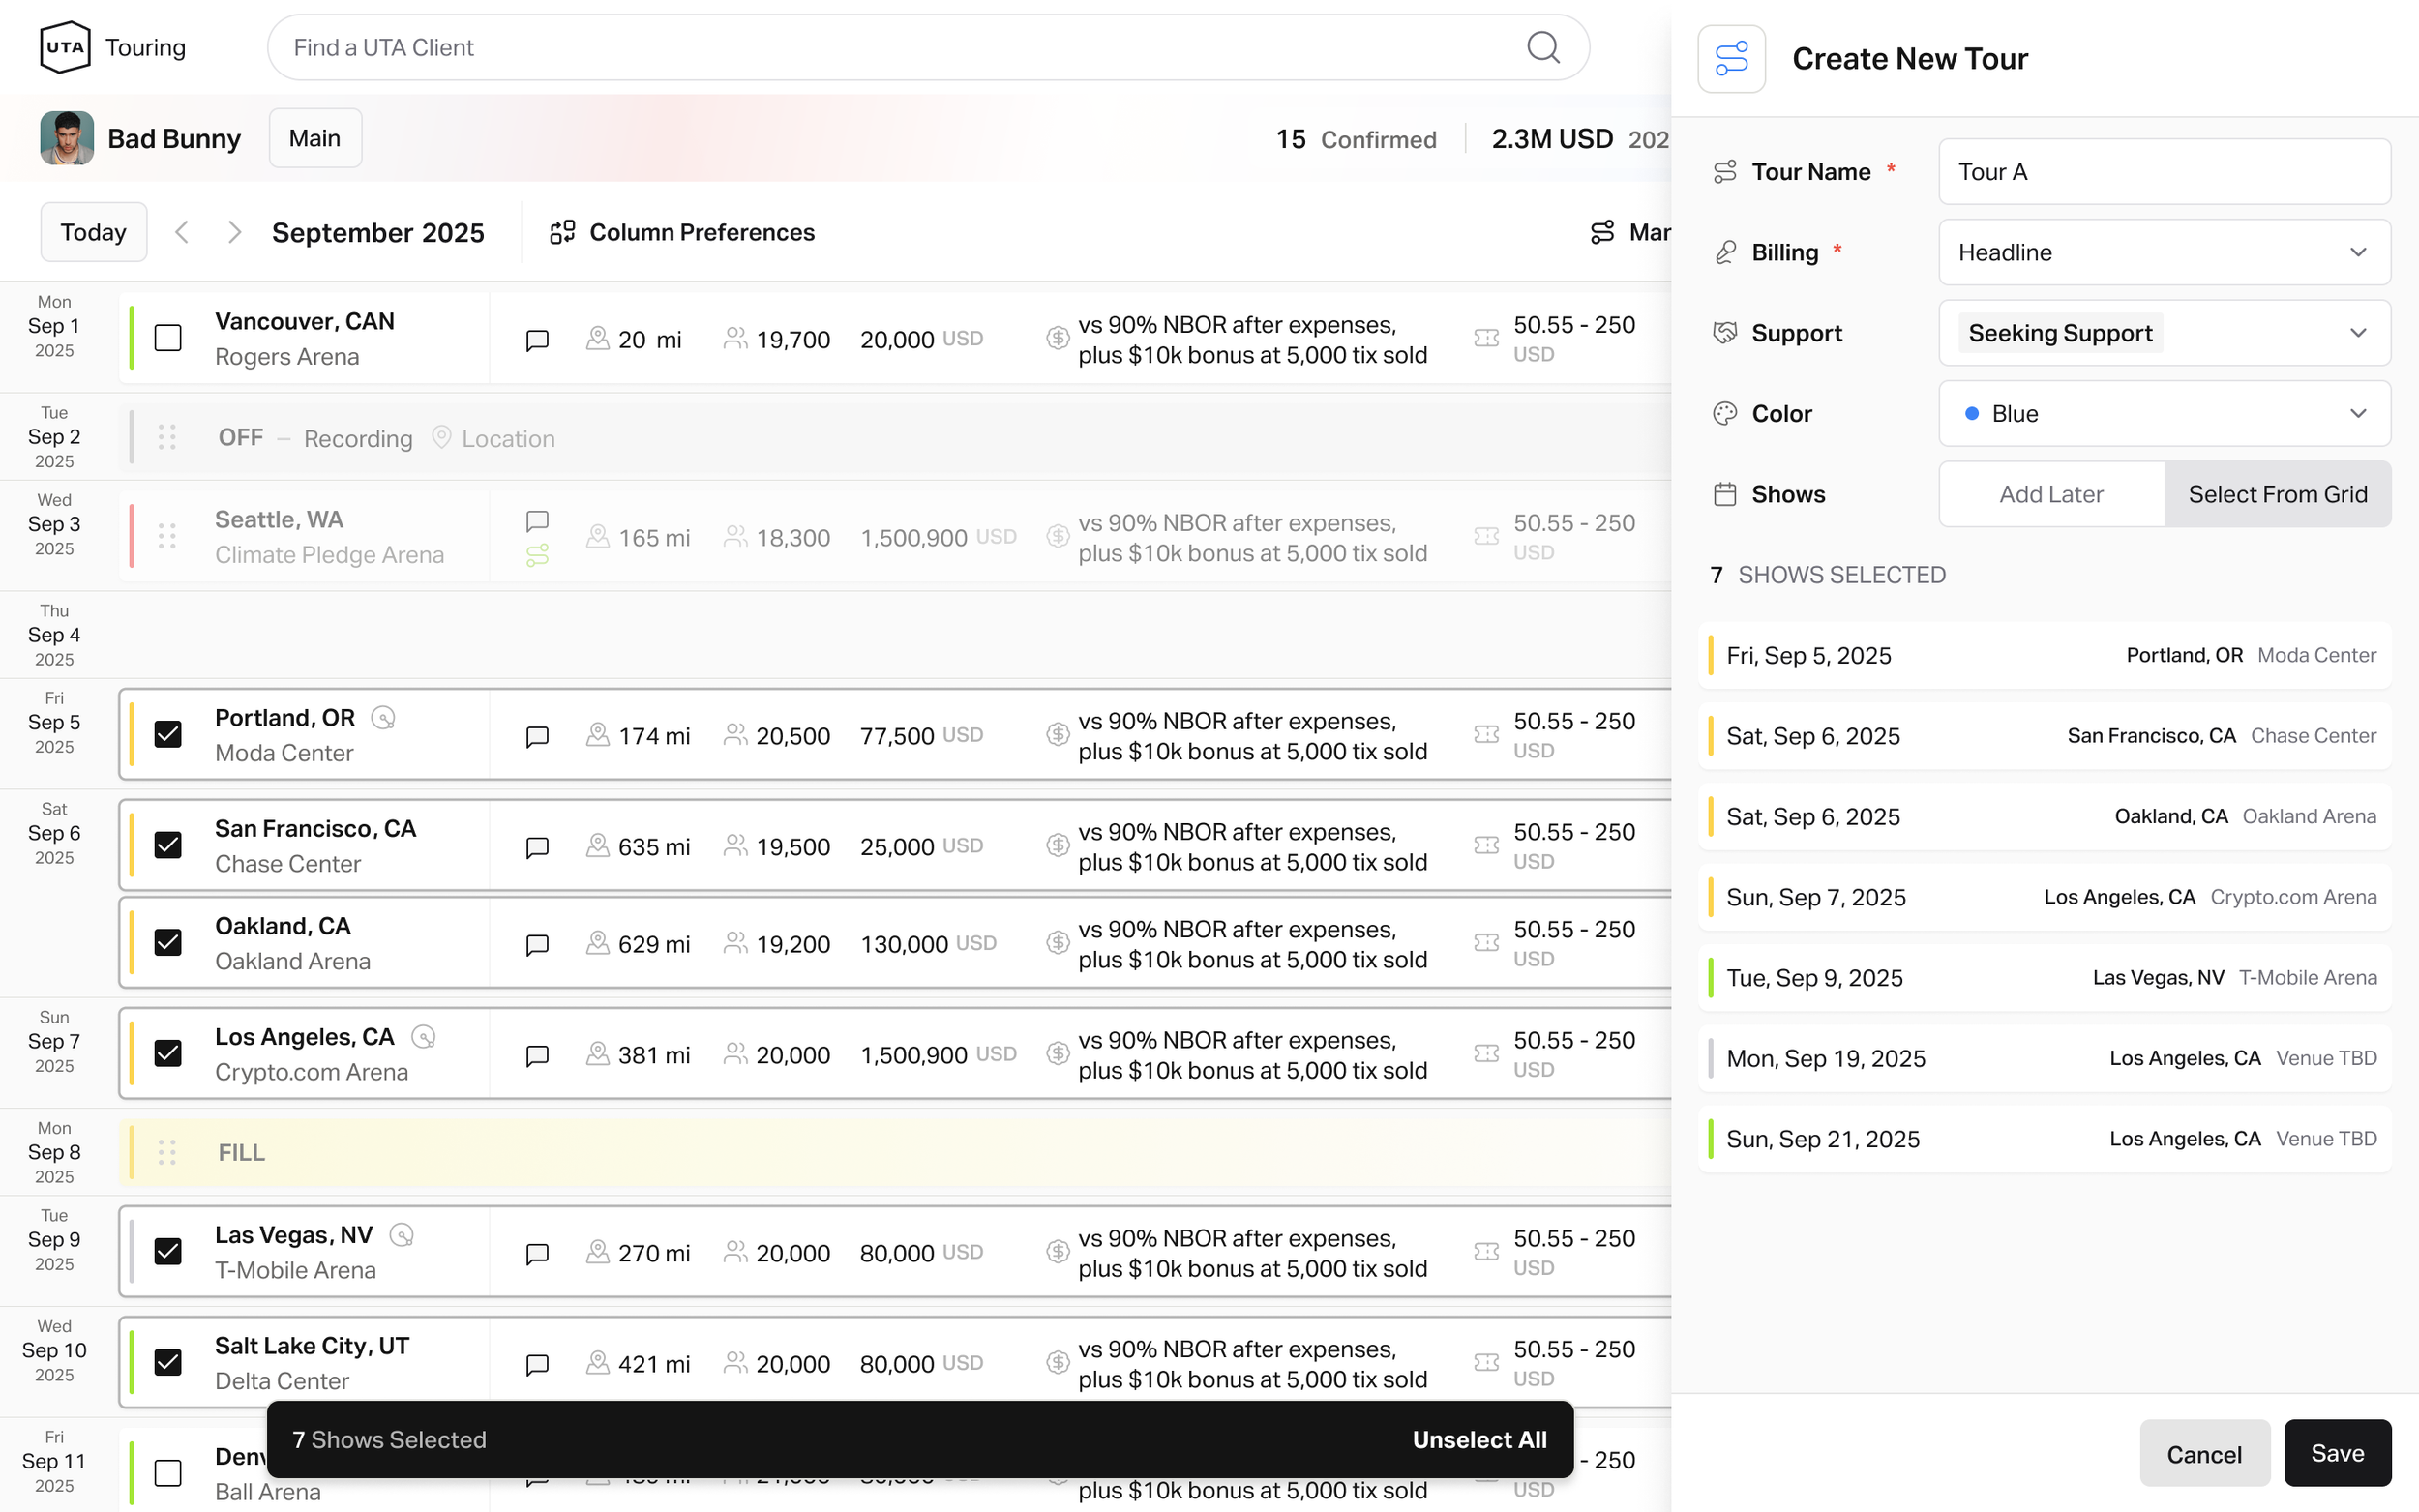Uncheck the Salt Lake City show checkbox
Viewport: 2419px width, 1512px height.
click(x=168, y=1362)
